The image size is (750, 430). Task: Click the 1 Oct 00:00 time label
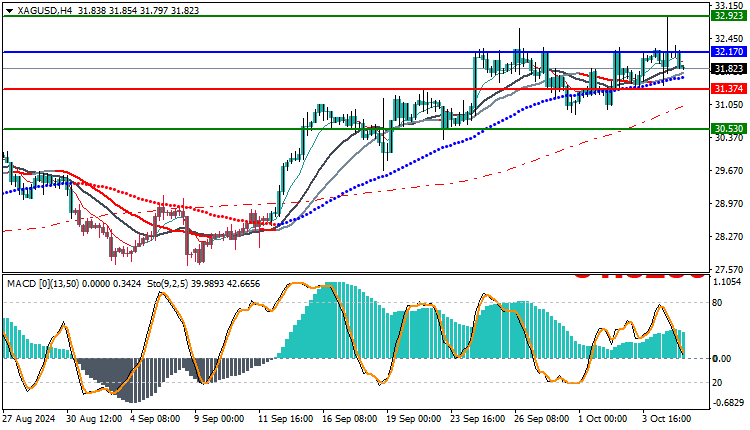coord(602,419)
